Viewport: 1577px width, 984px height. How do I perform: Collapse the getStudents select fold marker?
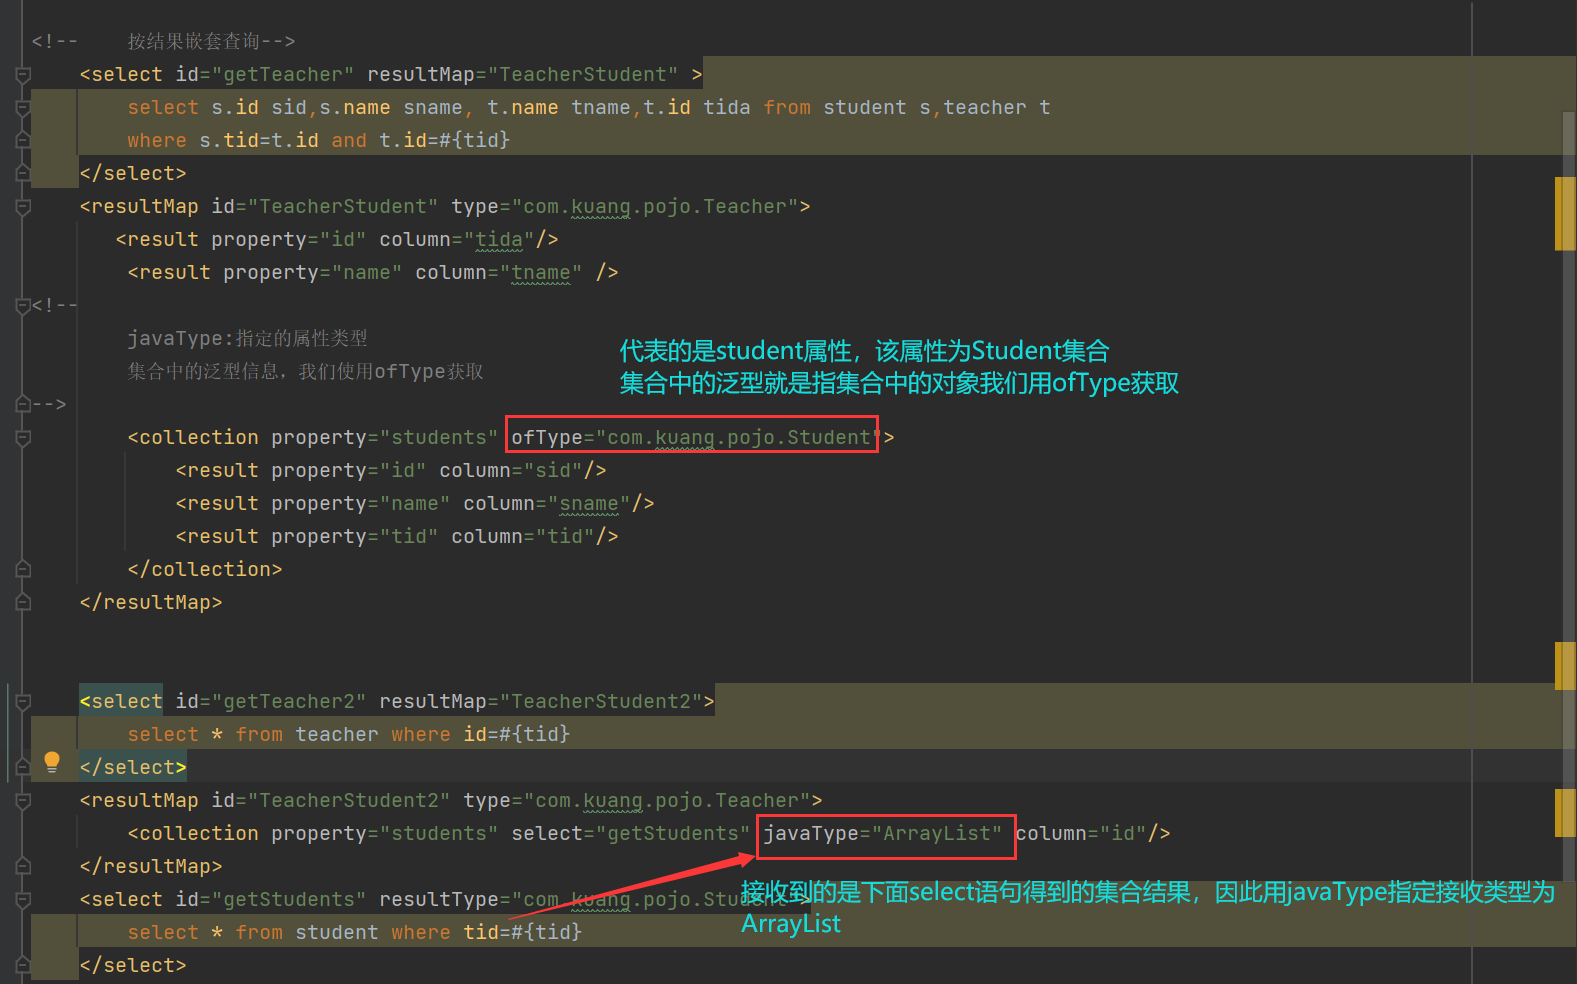pos(23,900)
